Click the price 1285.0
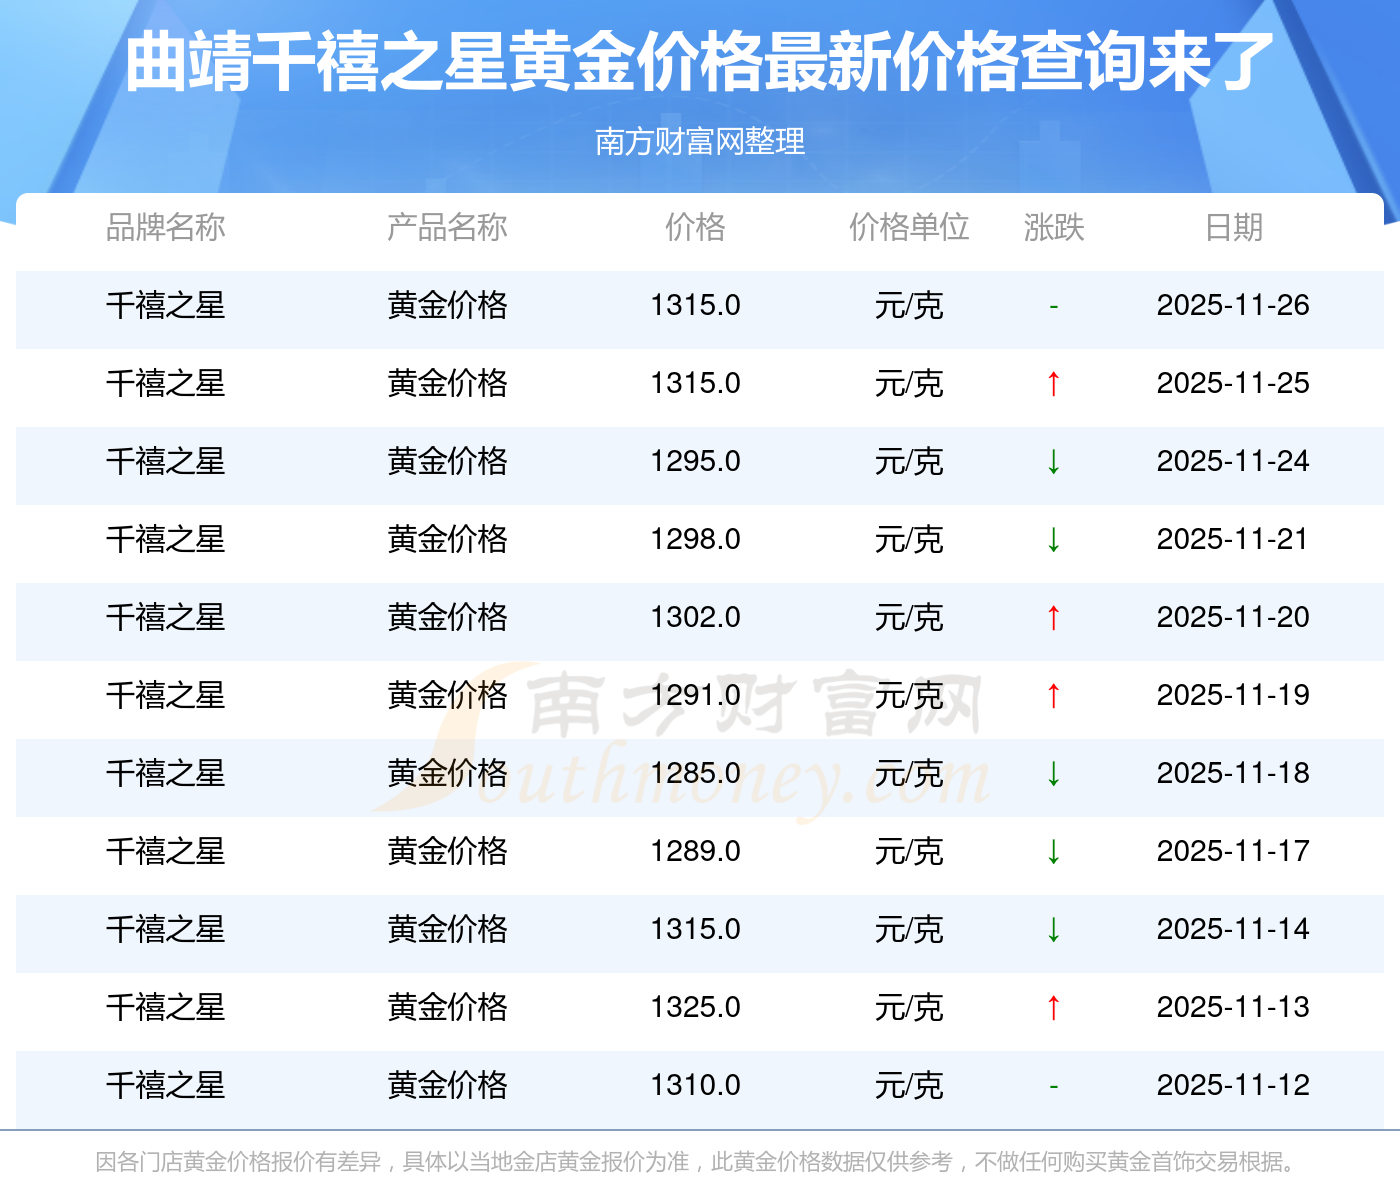Screen dimensions: 1400x1177 696,773
